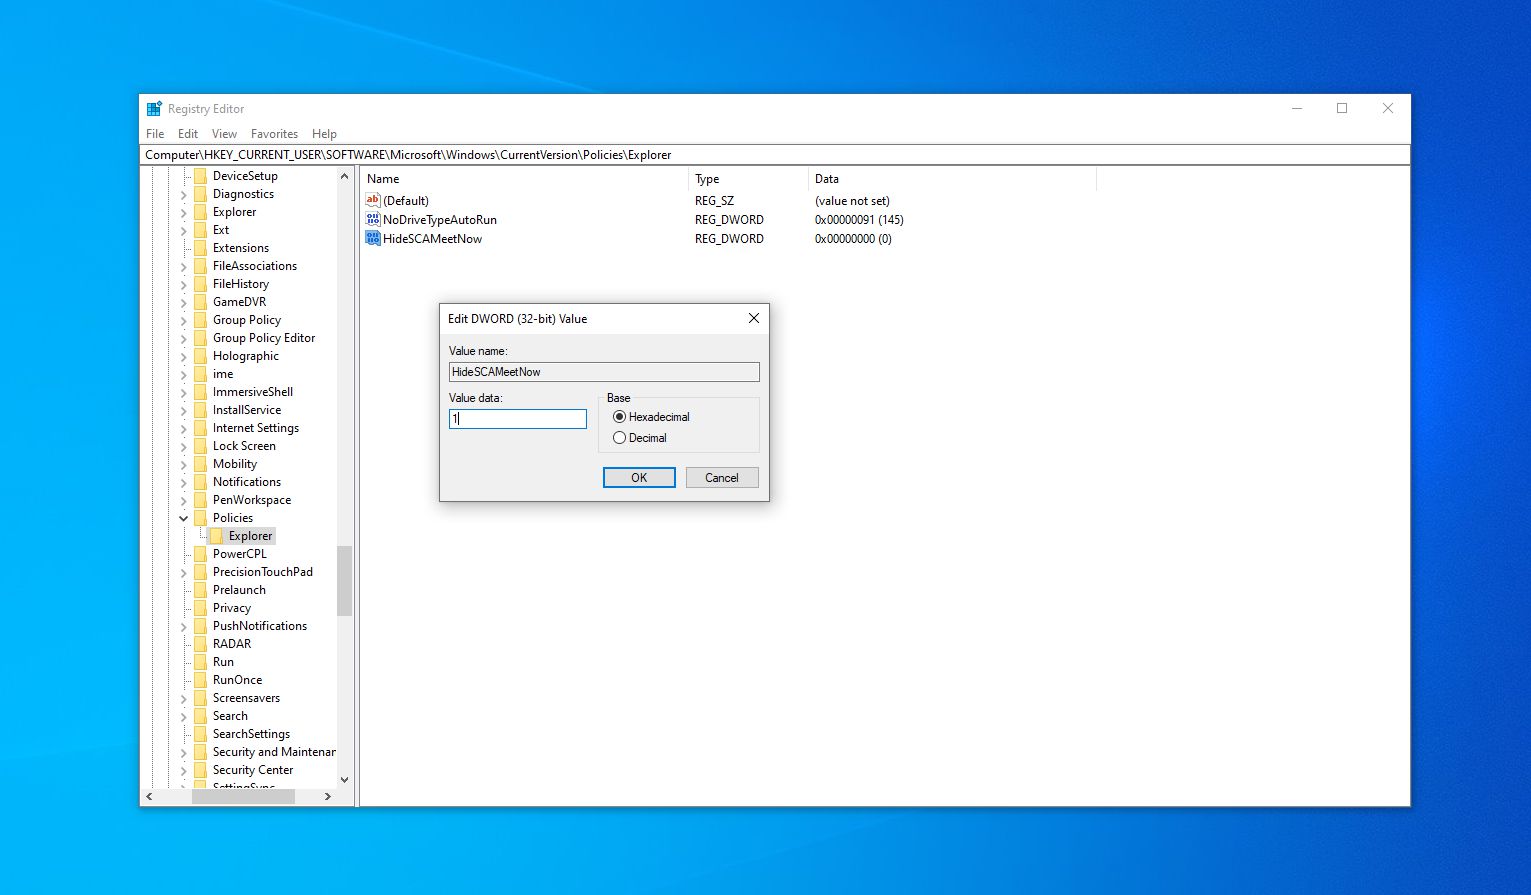Click the FileAssociations folder icon
This screenshot has height=895, width=1531.
point(200,266)
